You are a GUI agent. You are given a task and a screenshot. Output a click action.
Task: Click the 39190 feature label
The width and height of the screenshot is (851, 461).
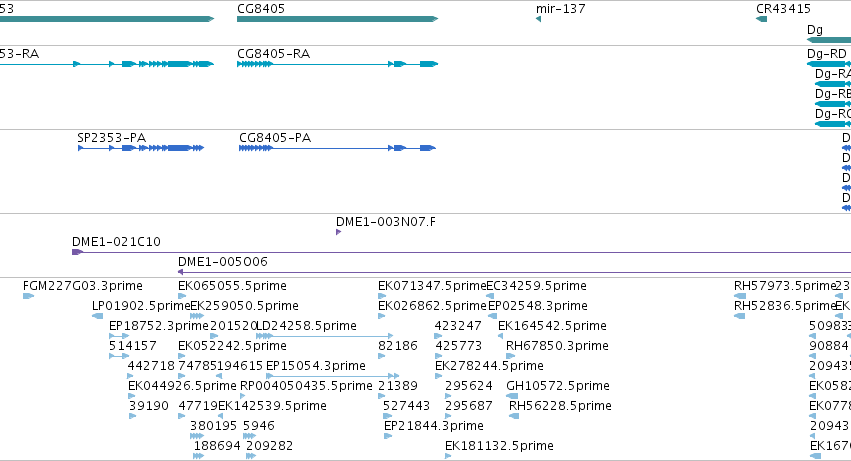[149, 406]
